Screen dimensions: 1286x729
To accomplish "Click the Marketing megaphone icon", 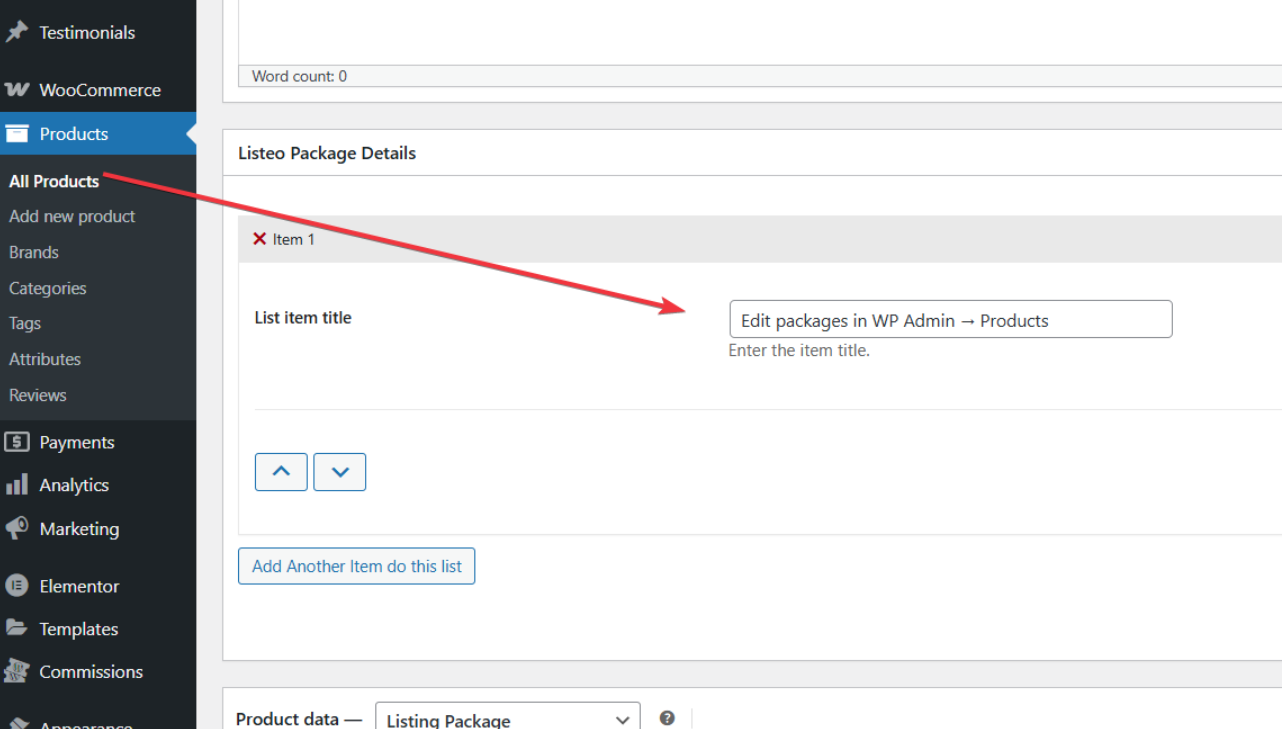I will 17,528.
